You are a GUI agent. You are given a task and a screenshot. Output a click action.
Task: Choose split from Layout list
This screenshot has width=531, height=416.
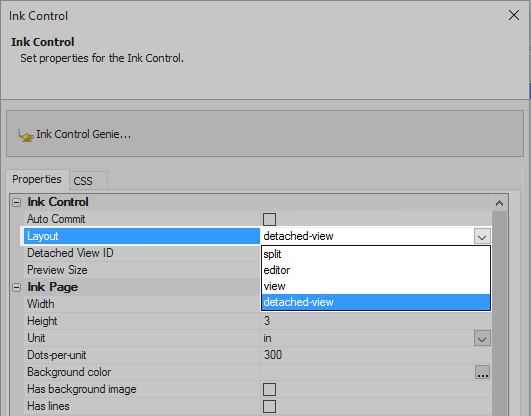(376, 254)
